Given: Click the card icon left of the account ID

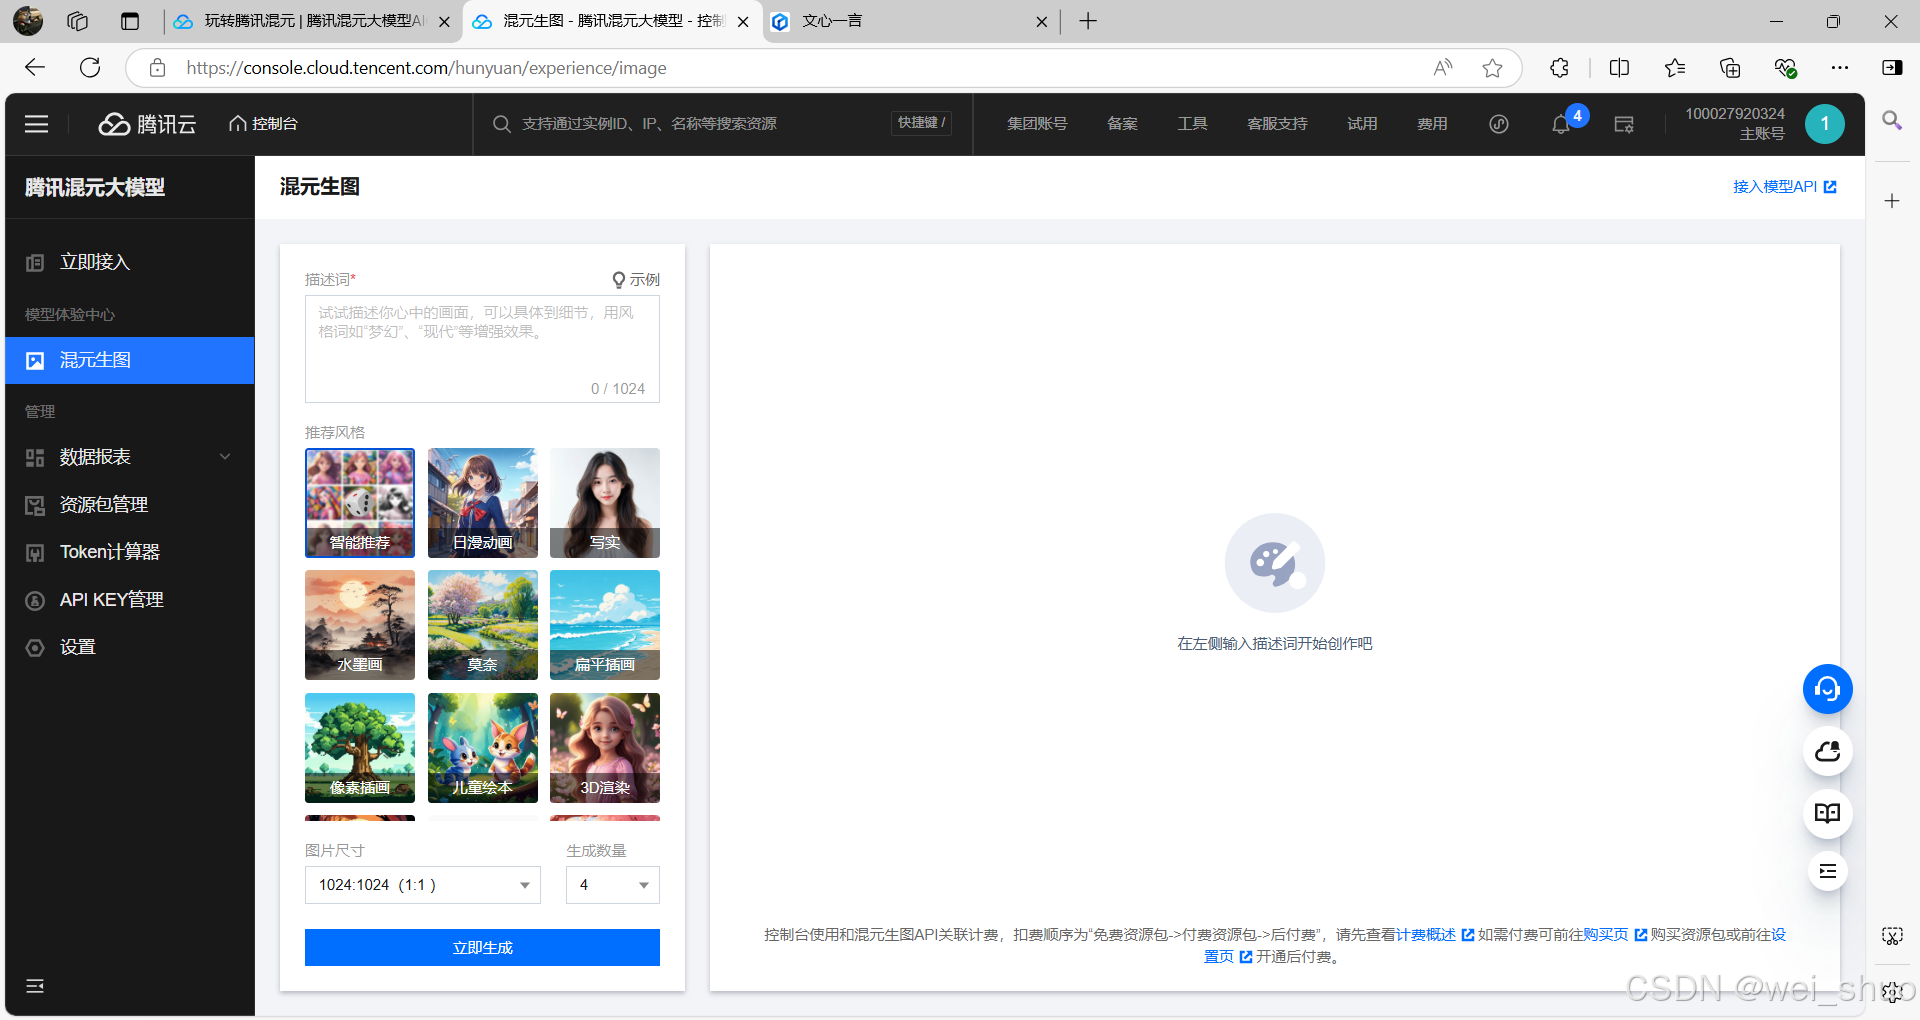Looking at the screenshot, I should (1624, 124).
